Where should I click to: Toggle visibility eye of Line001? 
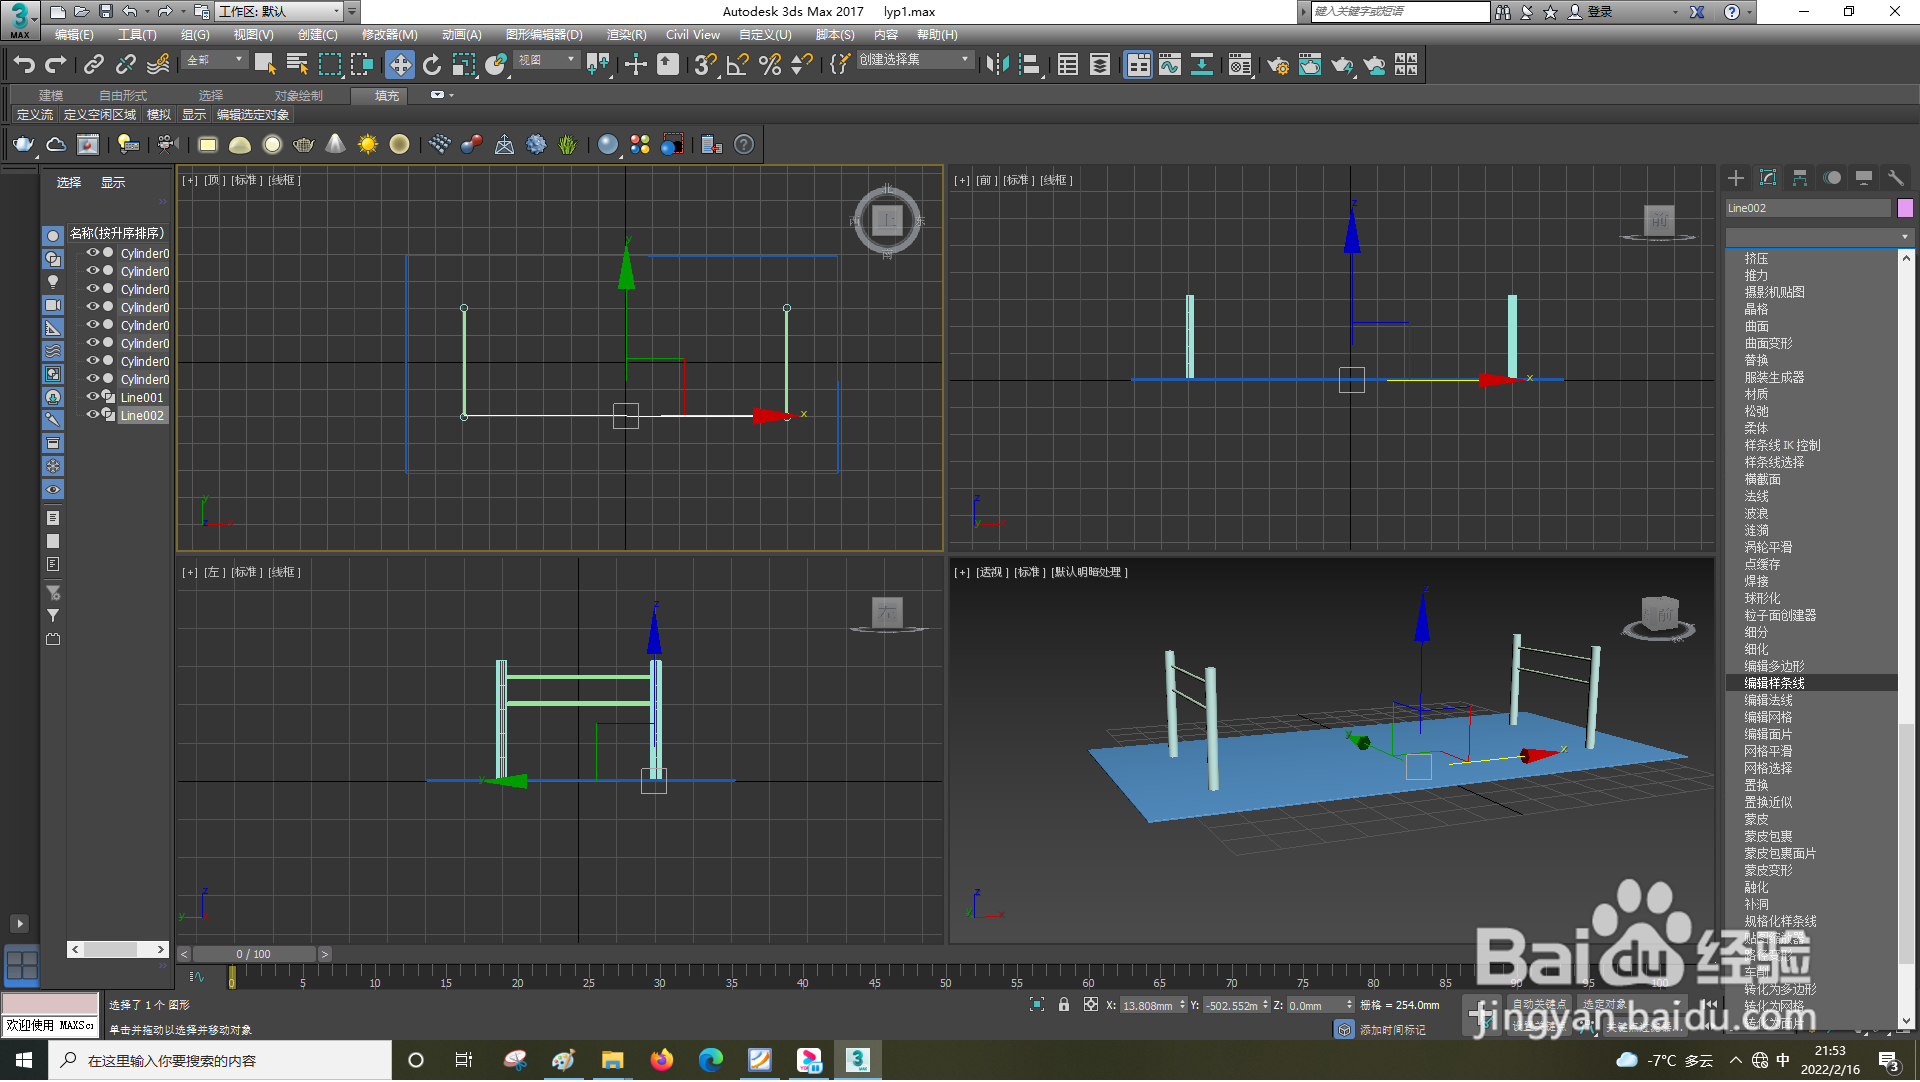pyautogui.click(x=93, y=397)
